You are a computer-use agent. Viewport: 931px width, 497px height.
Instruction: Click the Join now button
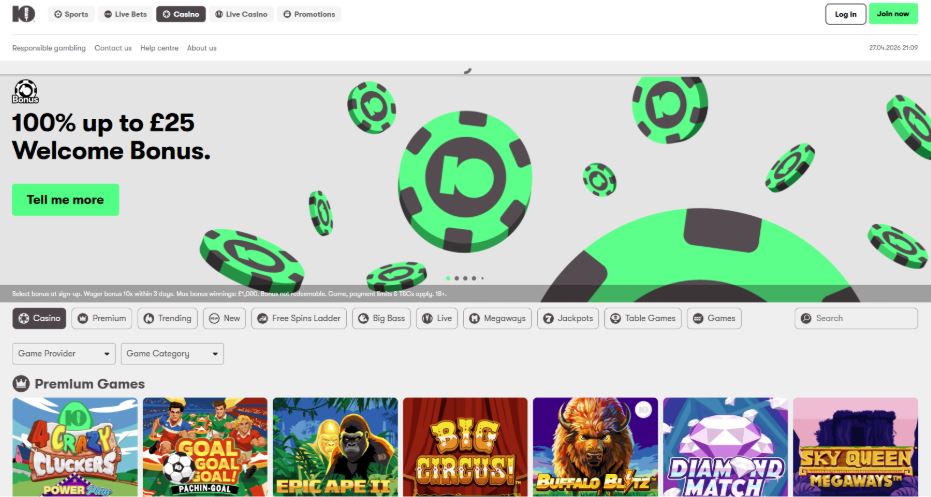(893, 14)
